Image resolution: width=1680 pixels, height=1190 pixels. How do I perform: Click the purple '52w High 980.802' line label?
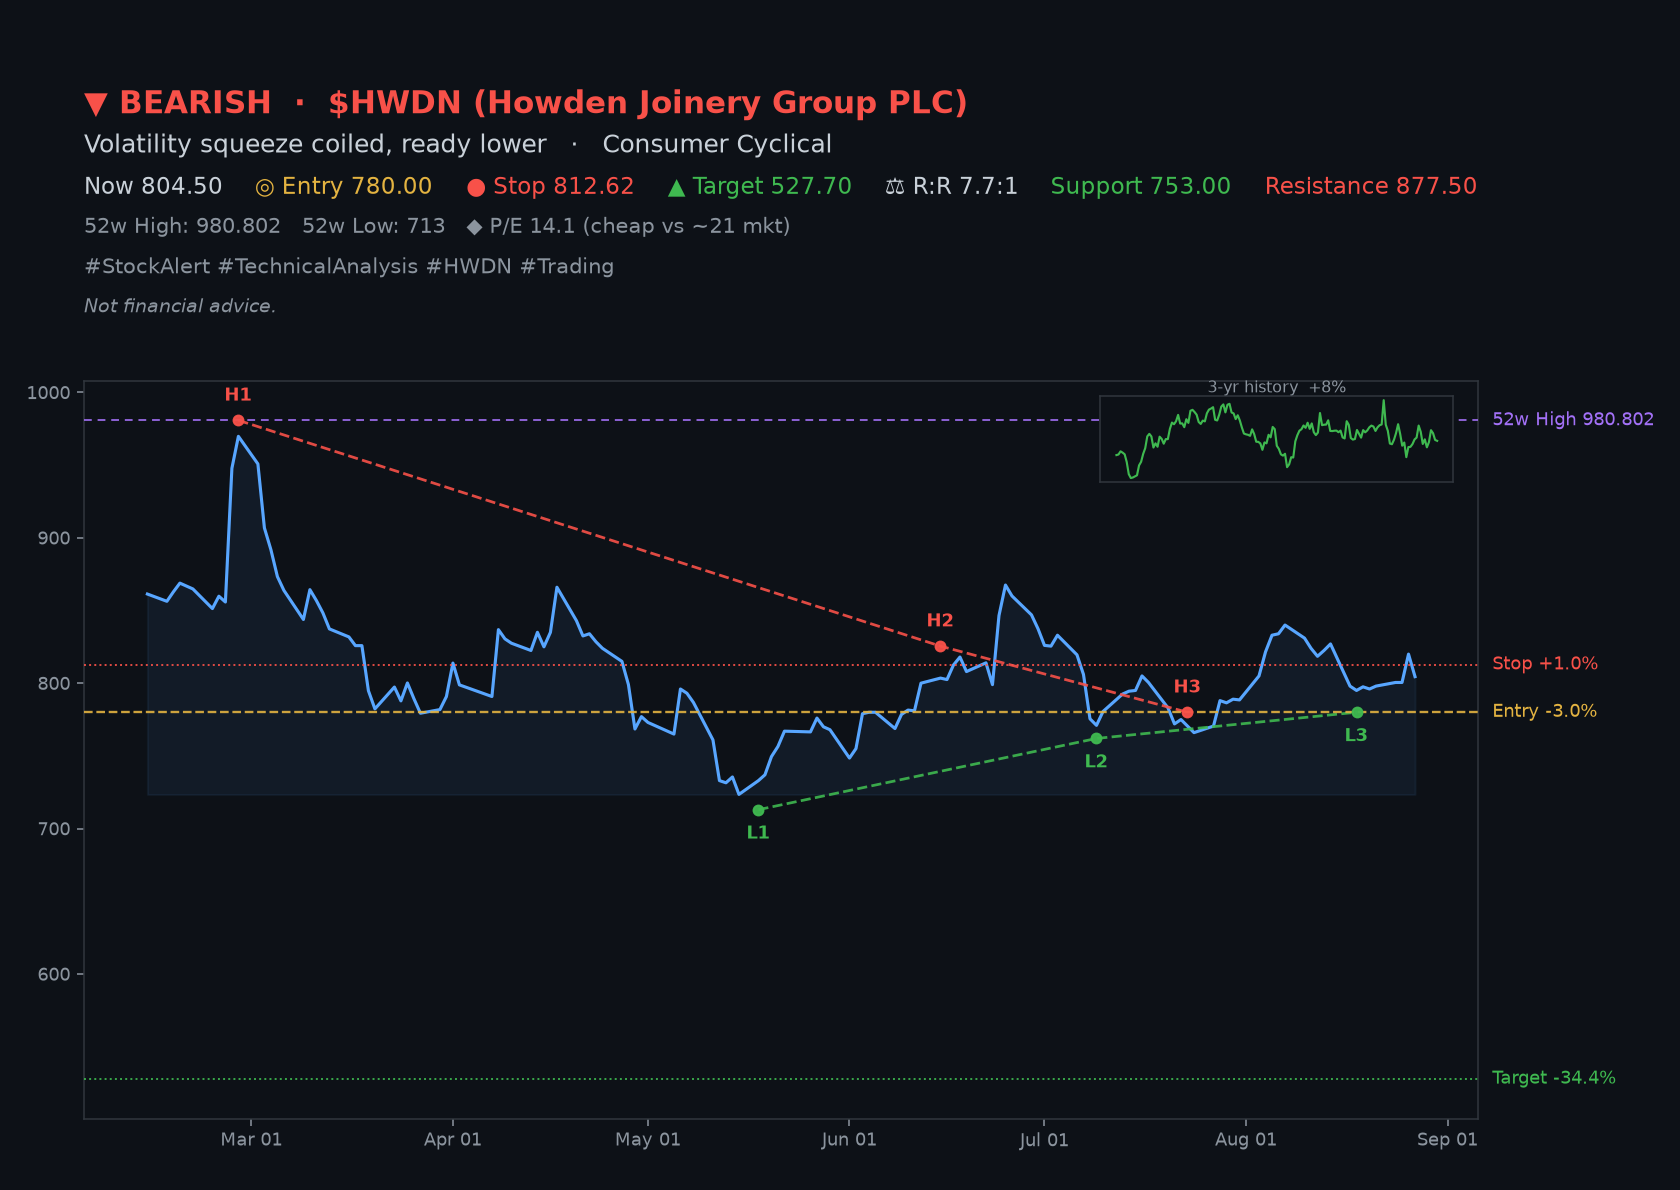1573,419
